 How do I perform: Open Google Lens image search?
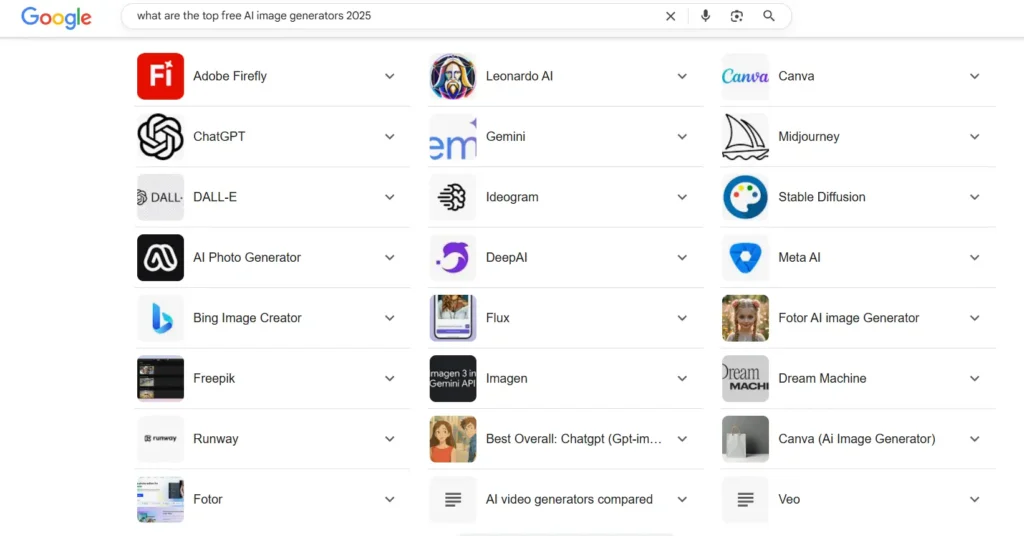pyautogui.click(x=737, y=16)
